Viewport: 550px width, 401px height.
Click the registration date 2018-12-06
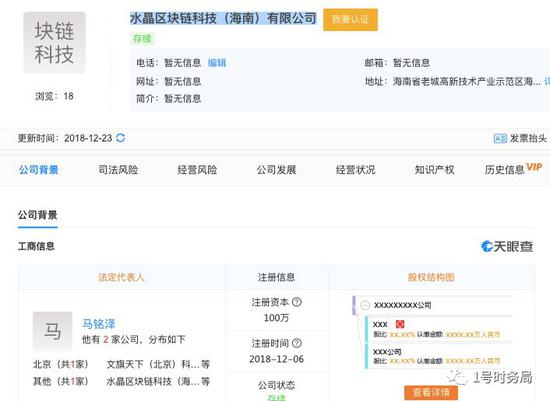276,359
